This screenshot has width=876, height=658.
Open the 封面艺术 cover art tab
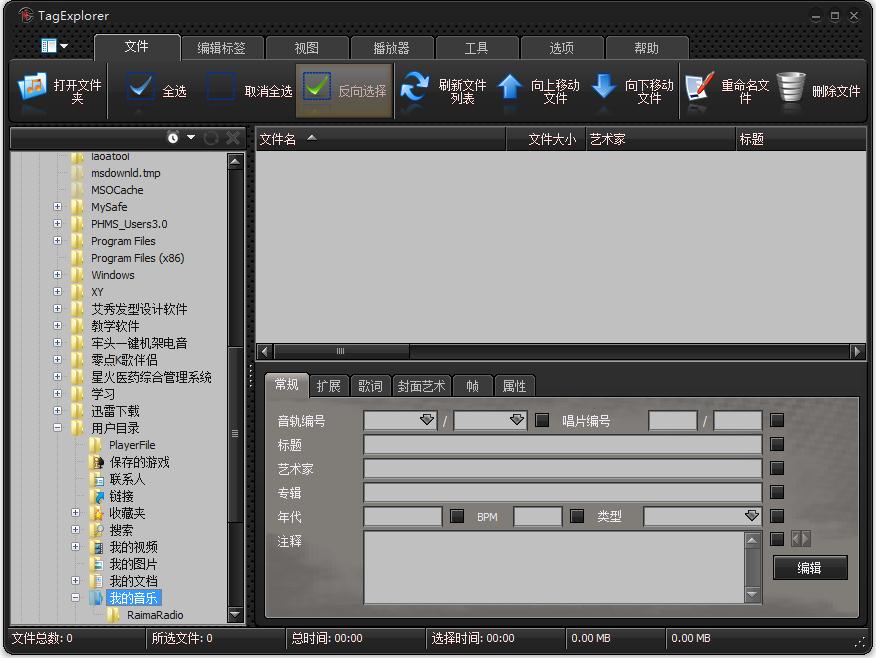coord(421,386)
